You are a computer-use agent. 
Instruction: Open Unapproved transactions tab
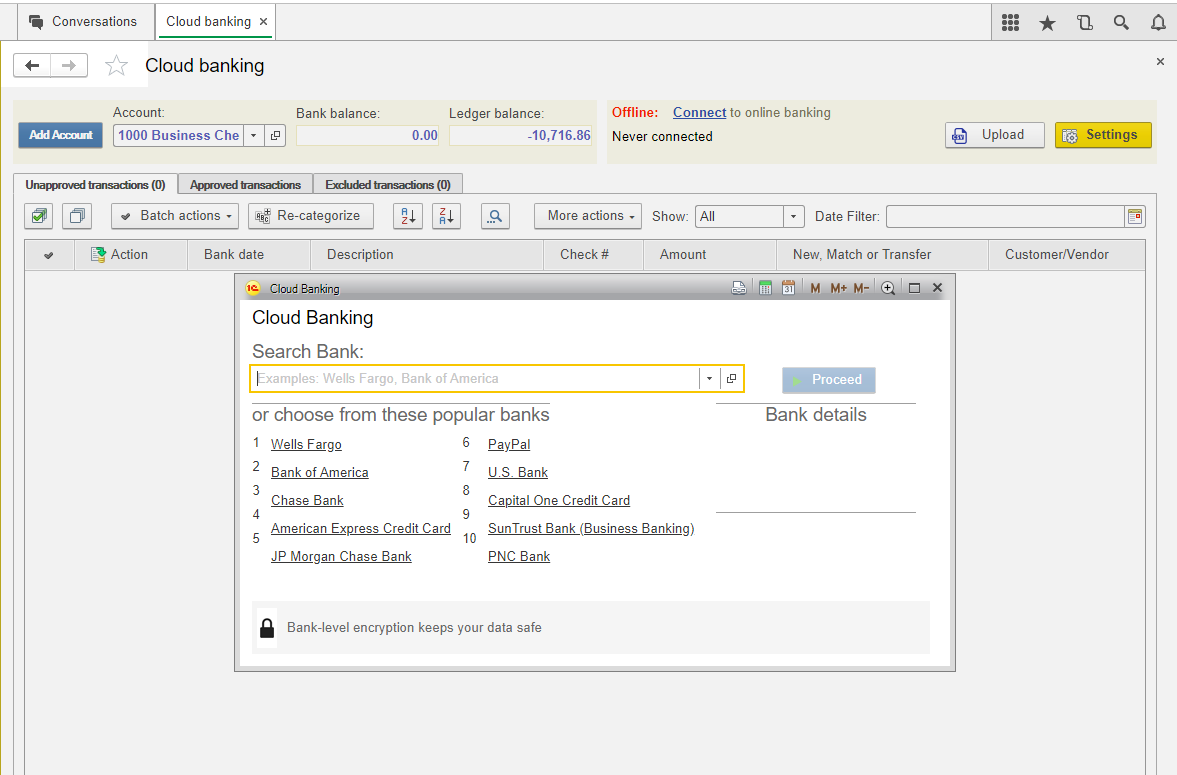95,185
